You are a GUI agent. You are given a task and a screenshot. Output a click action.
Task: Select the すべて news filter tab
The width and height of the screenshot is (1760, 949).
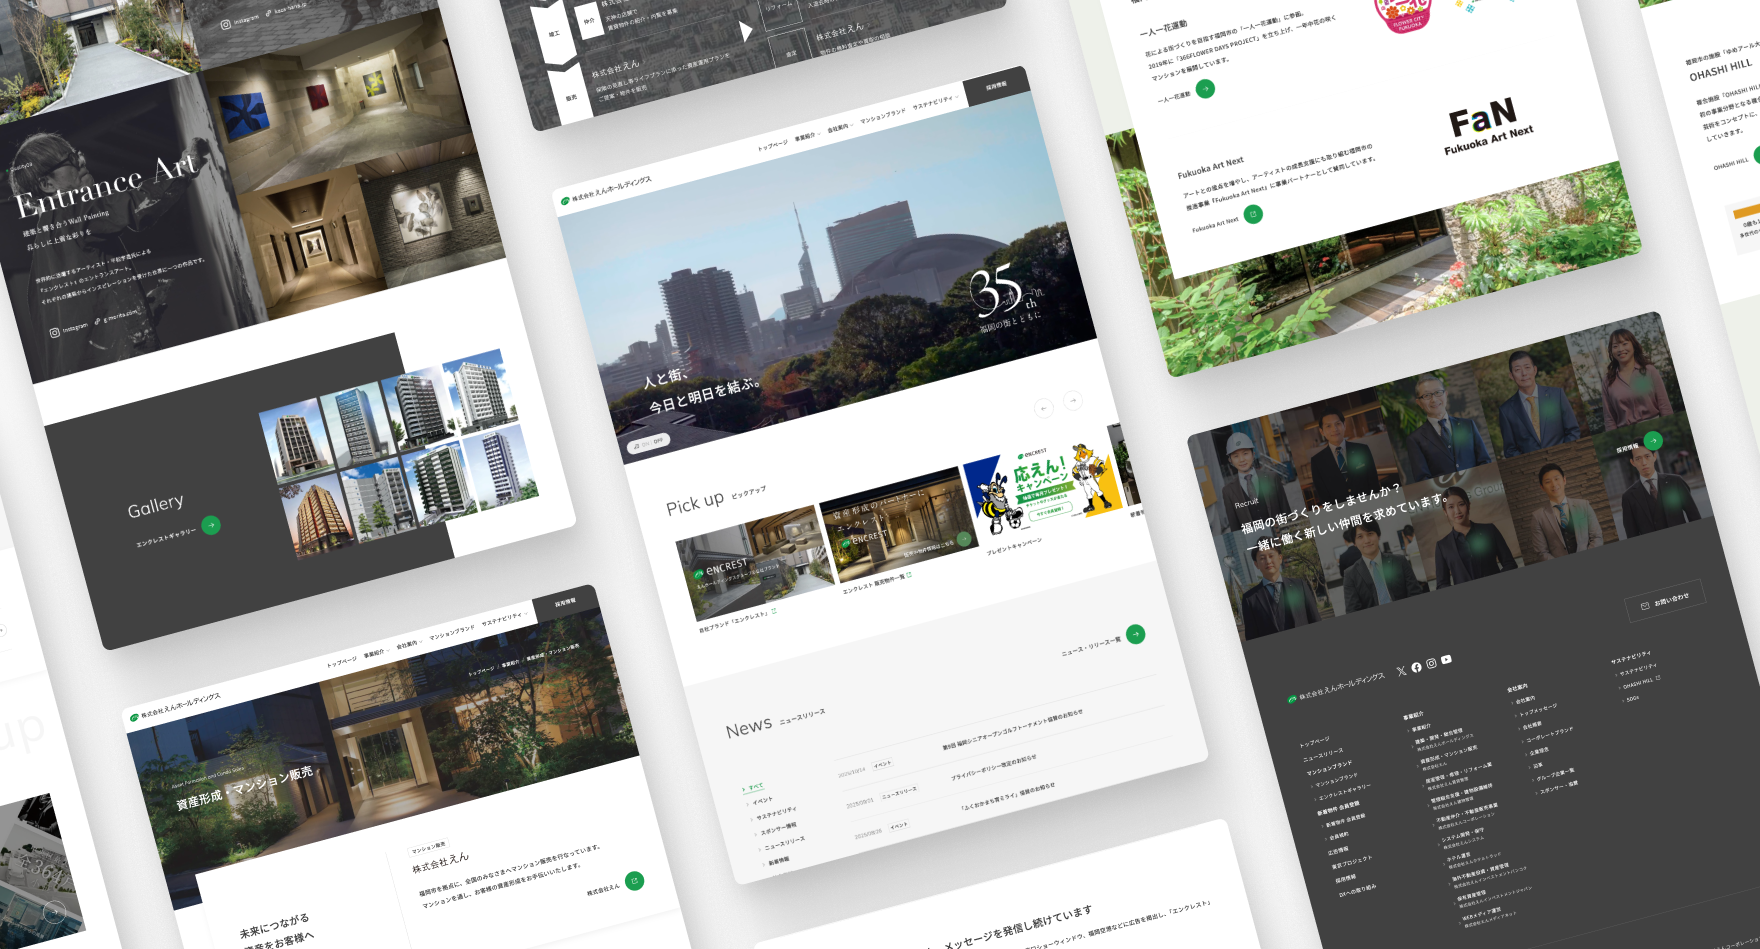point(754,787)
